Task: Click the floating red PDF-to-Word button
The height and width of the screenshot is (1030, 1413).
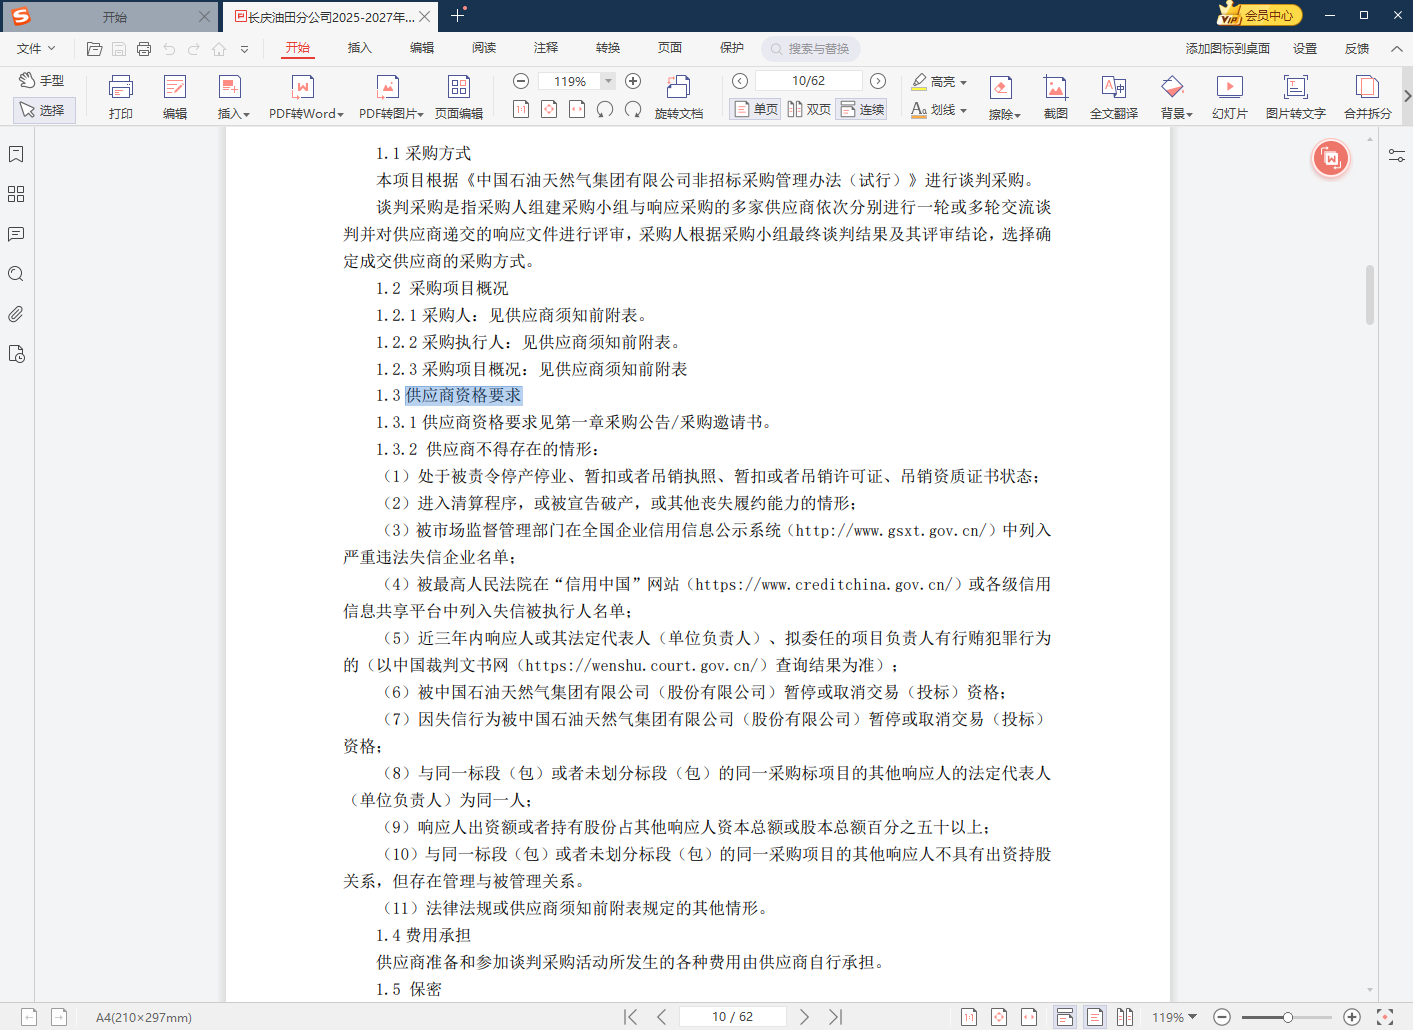Action: pos(1331,158)
